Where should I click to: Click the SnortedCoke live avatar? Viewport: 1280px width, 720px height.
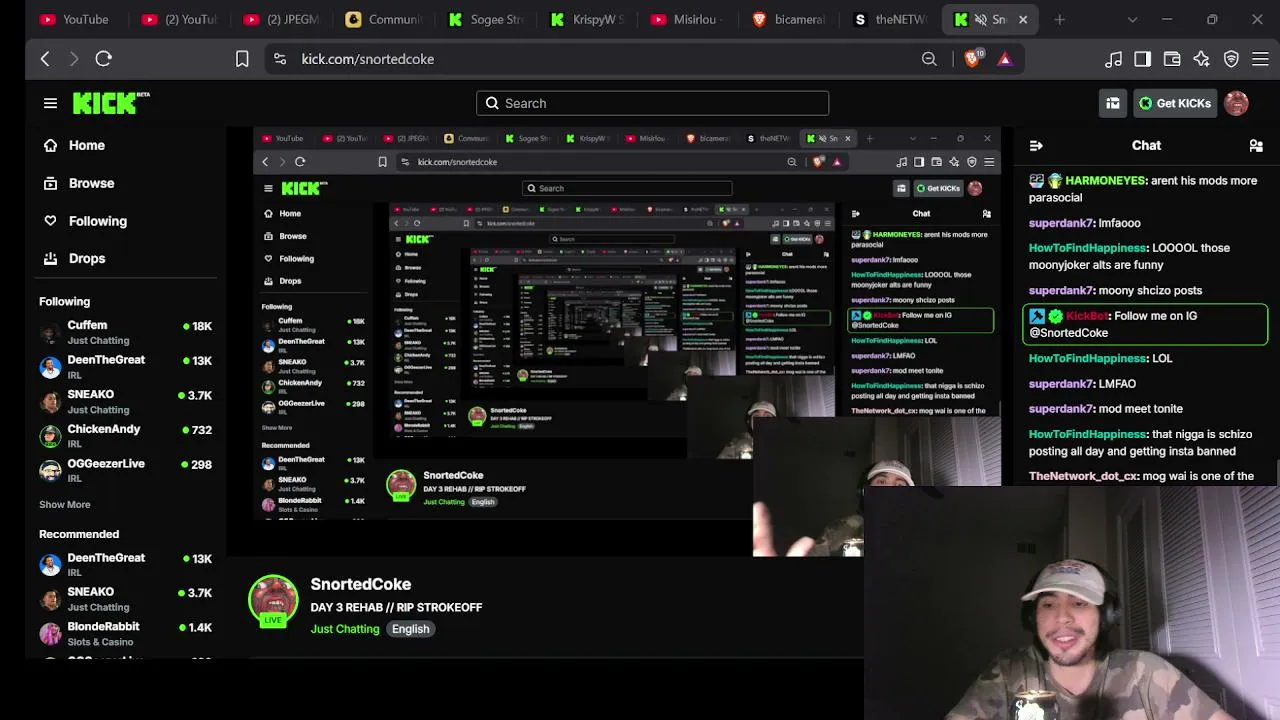(x=273, y=600)
